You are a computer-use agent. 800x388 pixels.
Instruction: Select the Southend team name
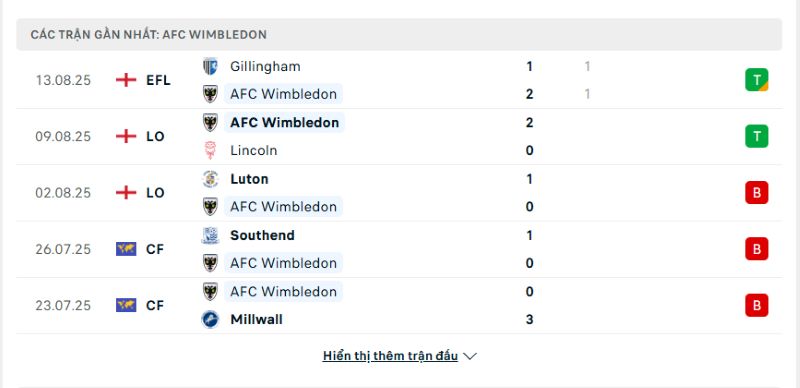(262, 235)
